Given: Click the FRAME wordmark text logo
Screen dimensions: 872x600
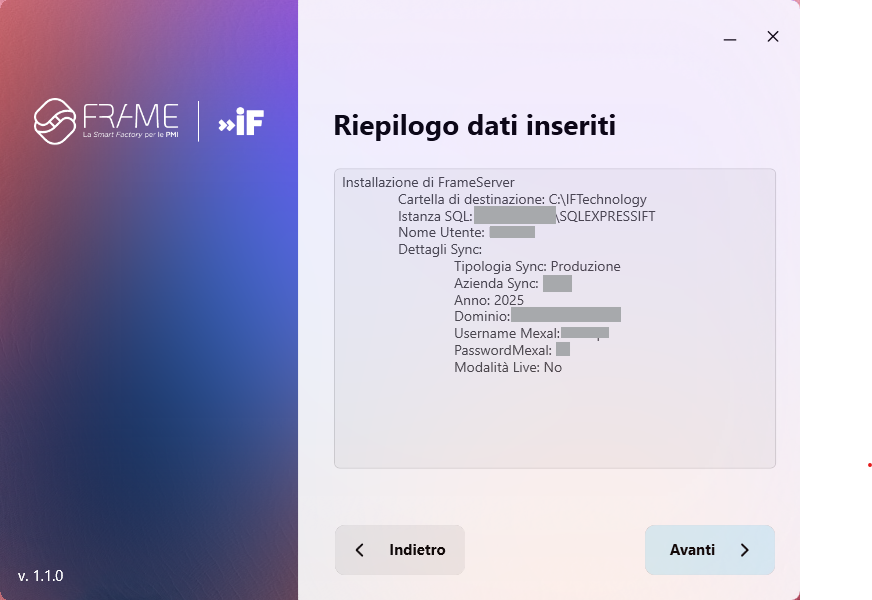Looking at the screenshot, I should [x=131, y=120].
